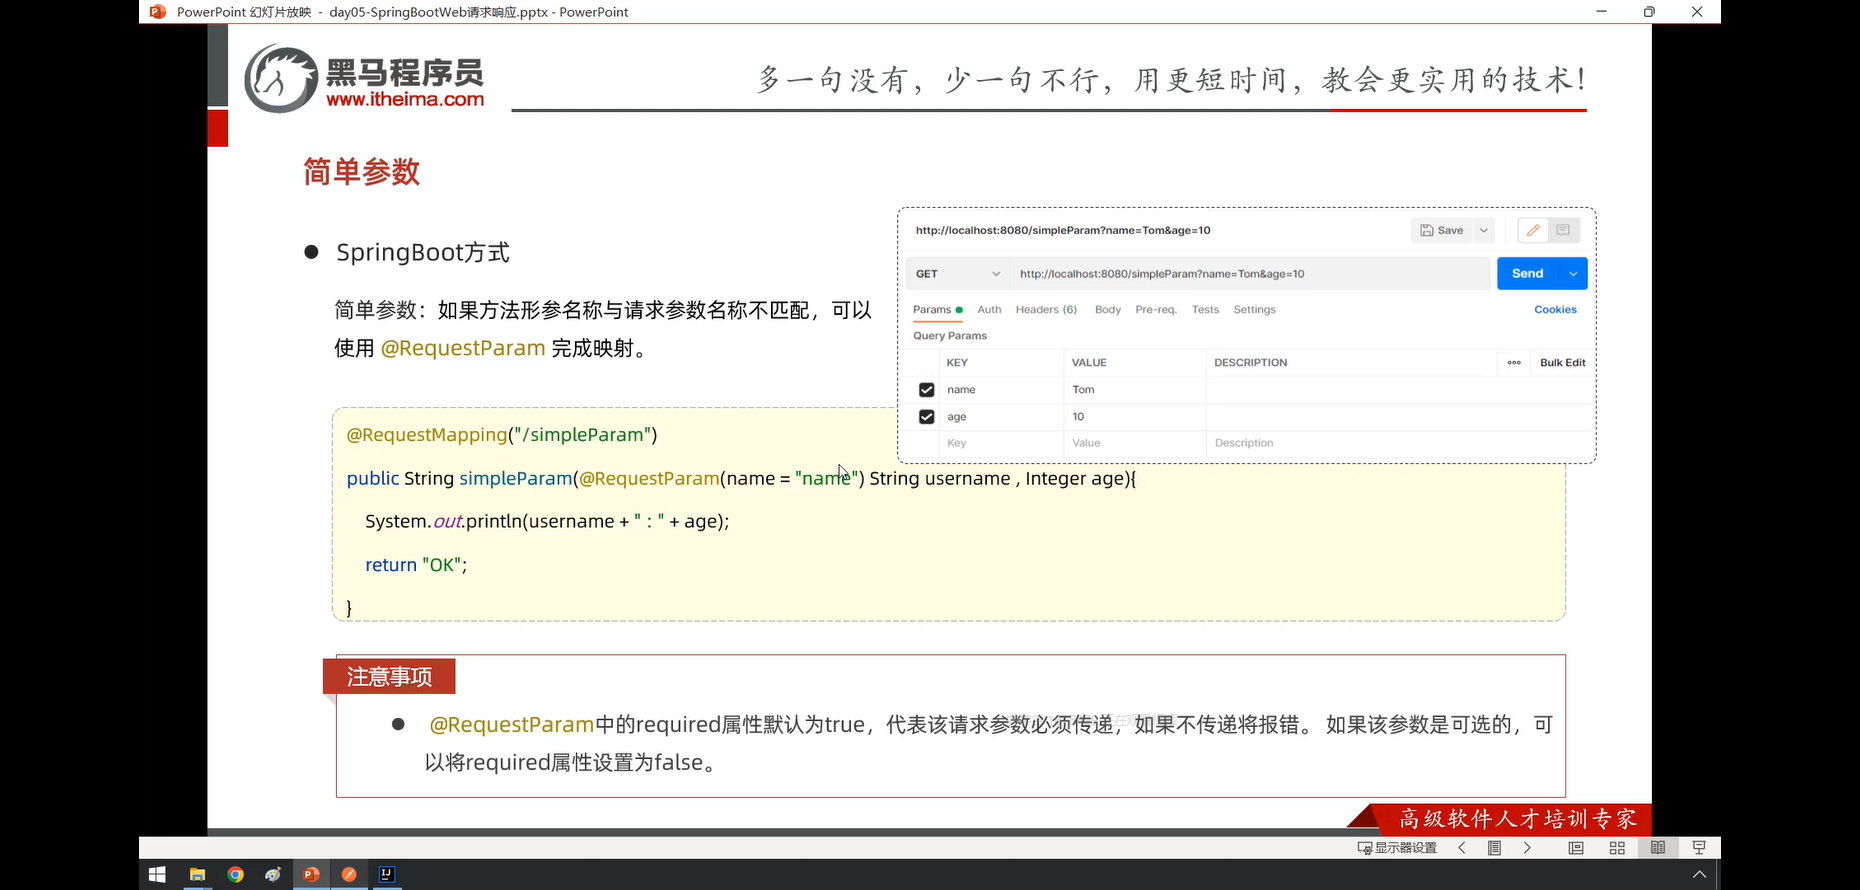The height and width of the screenshot is (890, 1860).
Task: Click www.itheima.com logo link
Action: [405, 99]
